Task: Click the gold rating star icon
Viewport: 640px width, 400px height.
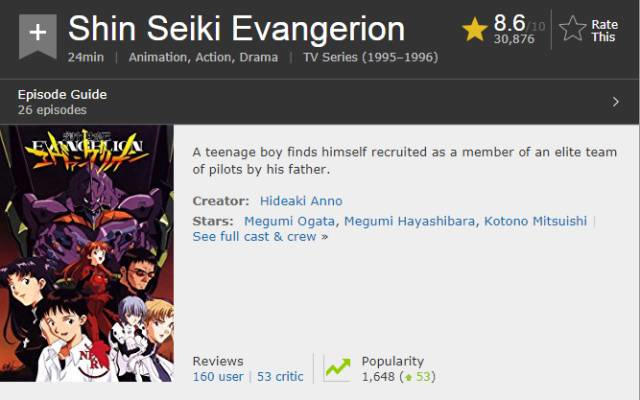Action: coord(475,30)
